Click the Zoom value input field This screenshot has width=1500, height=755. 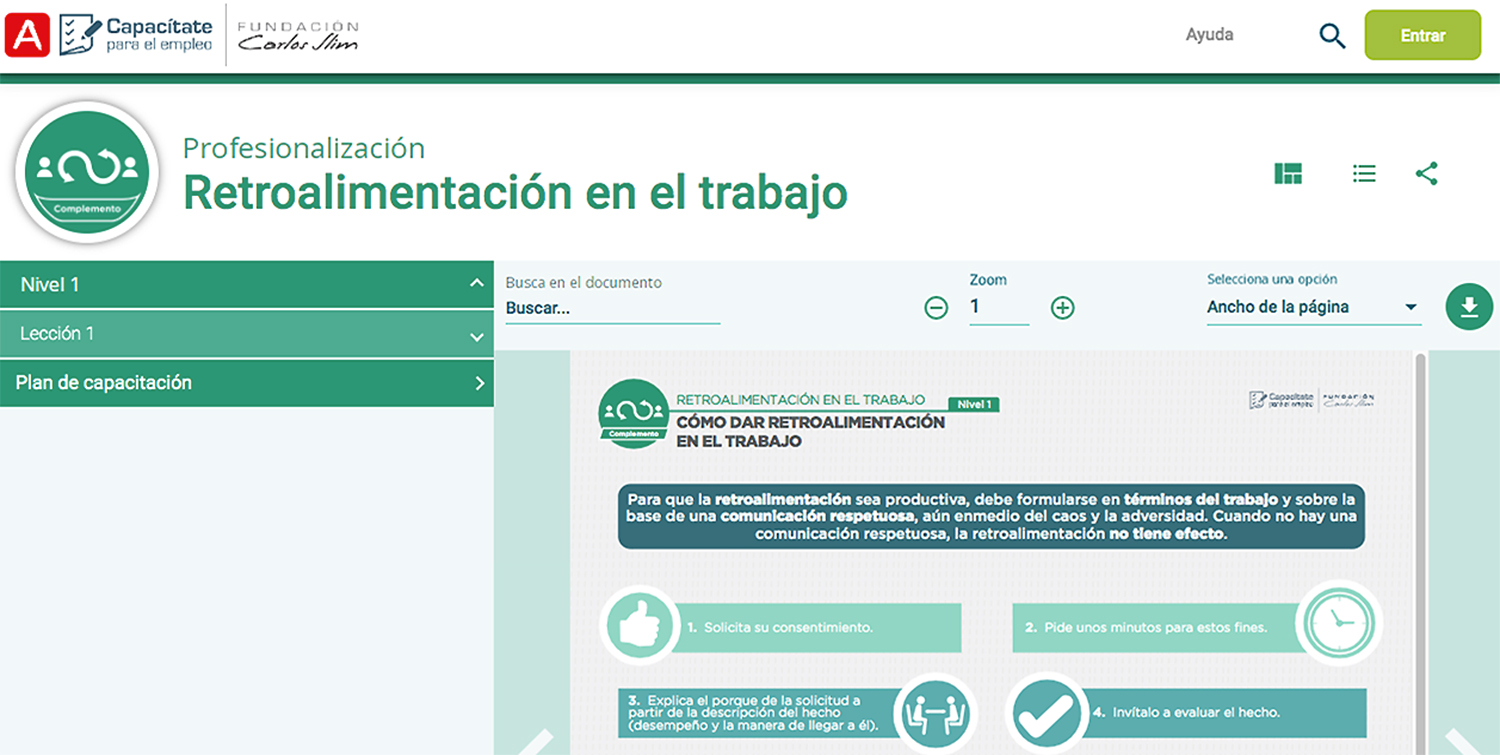tap(998, 308)
